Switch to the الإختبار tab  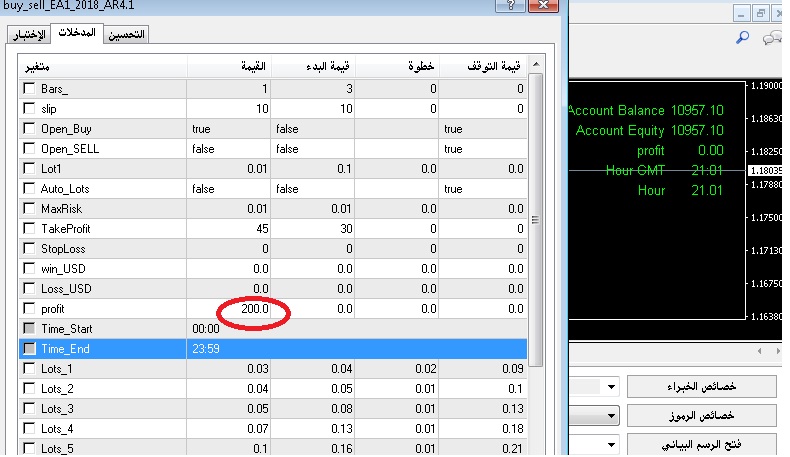[28, 35]
